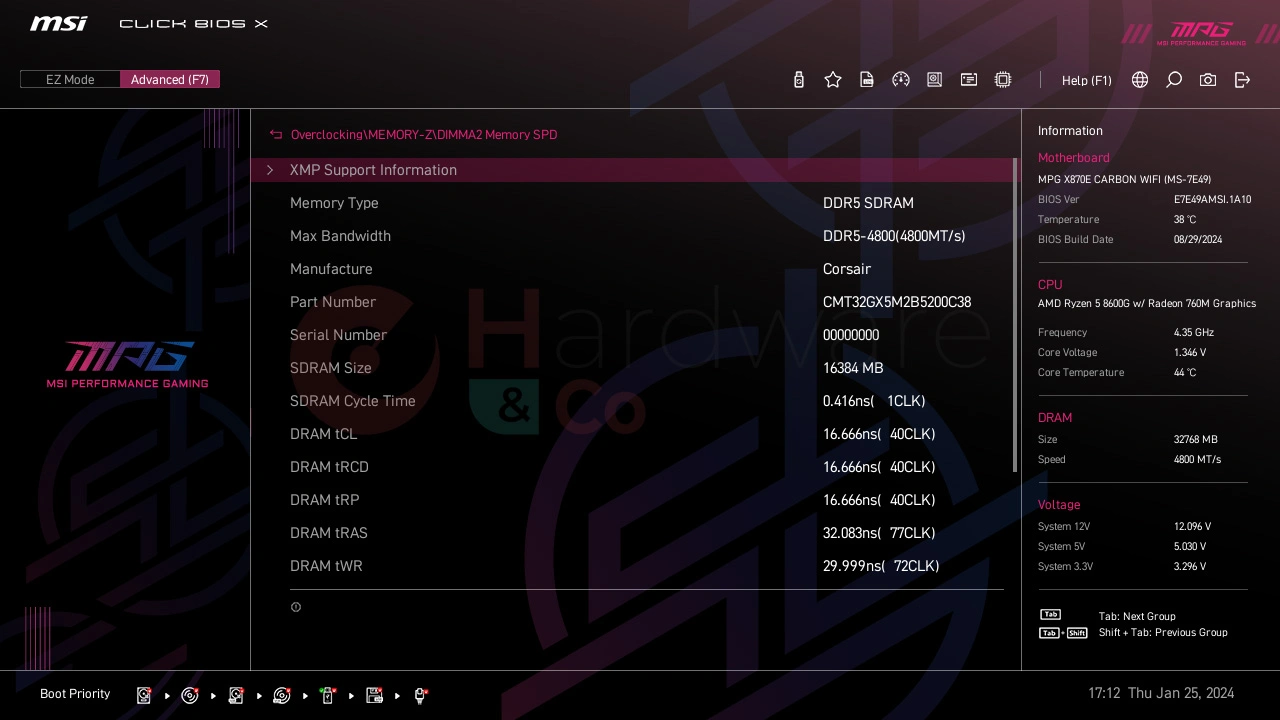The width and height of the screenshot is (1280, 720).
Task: Go back via breadcrumb return arrow
Action: tap(276, 135)
